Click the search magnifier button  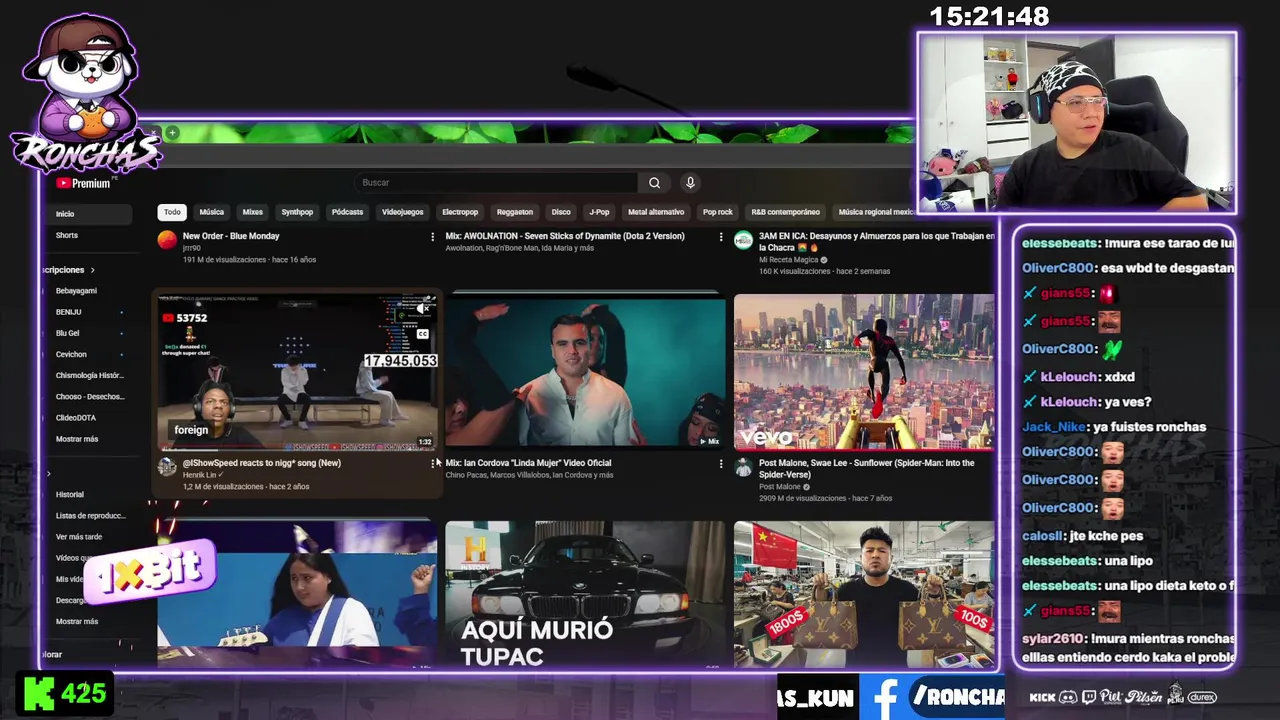(654, 183)
